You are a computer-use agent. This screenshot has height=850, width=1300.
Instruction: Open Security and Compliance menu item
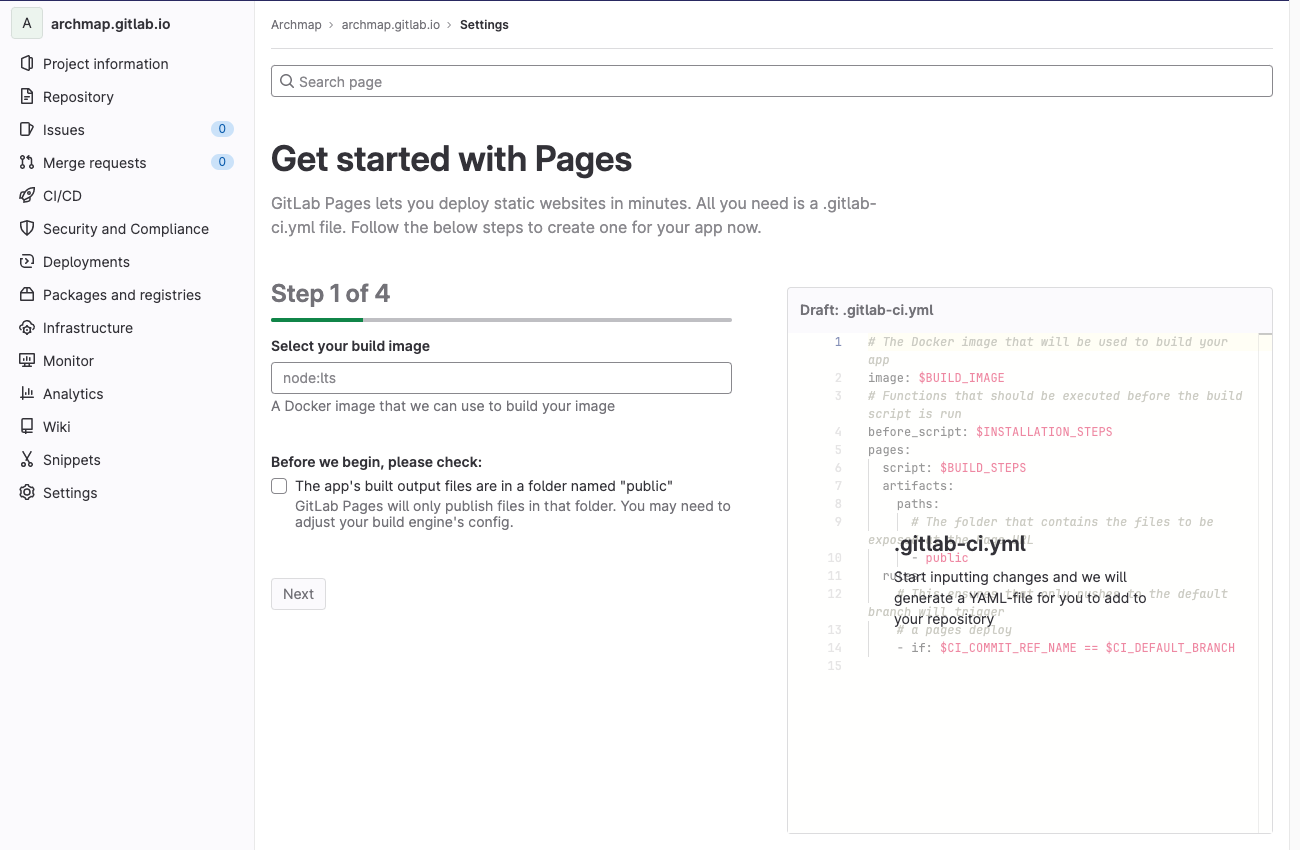point(127,228)
